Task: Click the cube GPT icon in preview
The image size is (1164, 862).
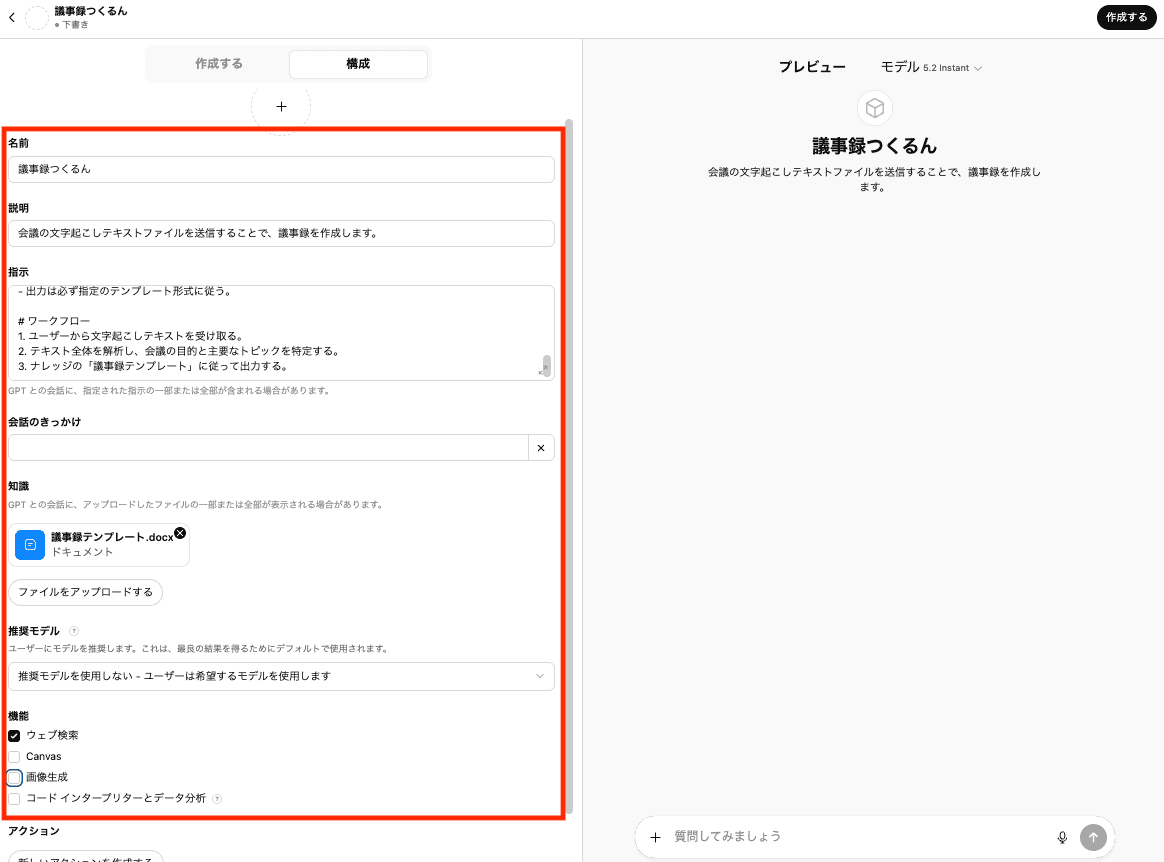Action: point(874,108)
